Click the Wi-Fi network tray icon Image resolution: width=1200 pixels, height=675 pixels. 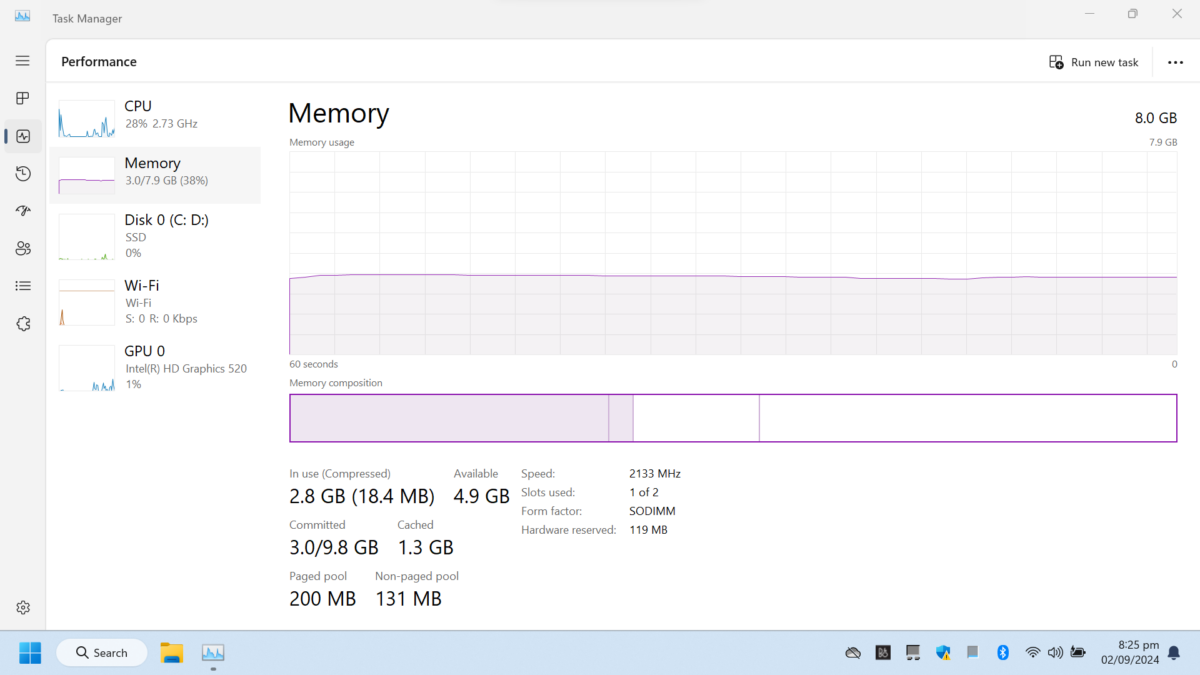[1033, 653]
